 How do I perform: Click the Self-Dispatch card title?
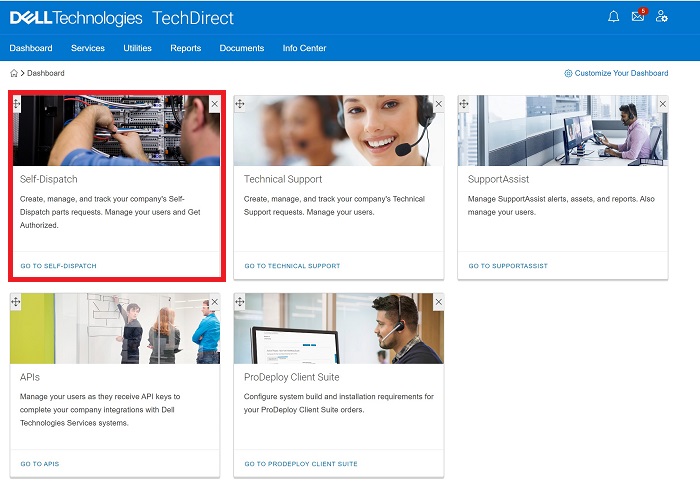[49, 179]
